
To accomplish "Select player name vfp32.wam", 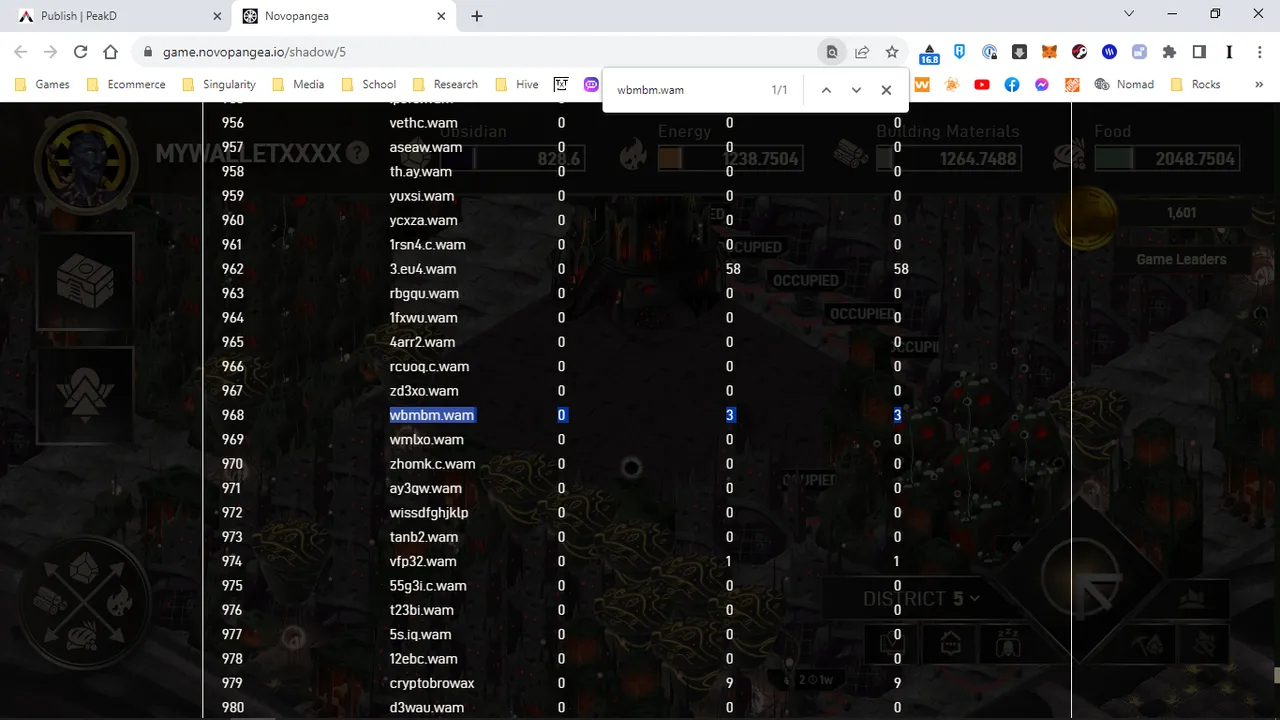I will point(423,562).
